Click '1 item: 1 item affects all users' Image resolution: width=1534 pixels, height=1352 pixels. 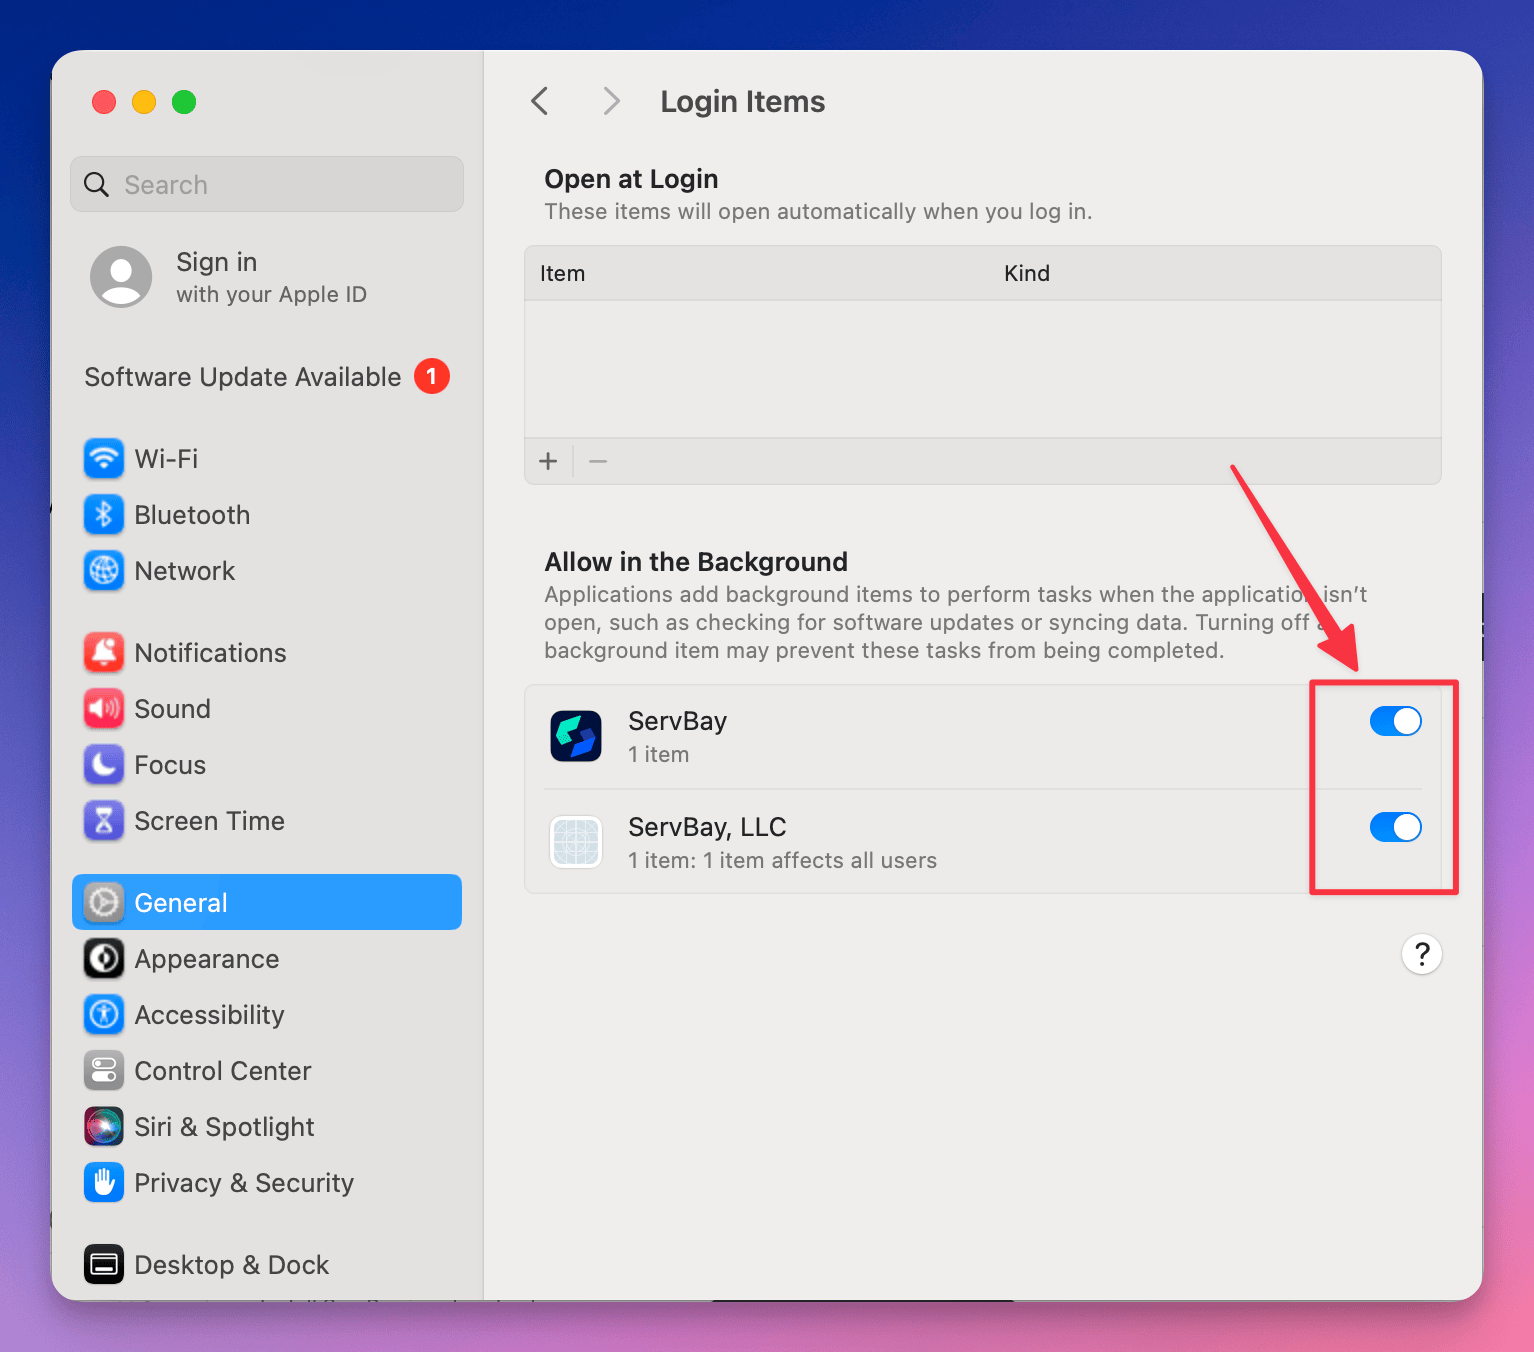pyautogui.click(x=782, y=860)
